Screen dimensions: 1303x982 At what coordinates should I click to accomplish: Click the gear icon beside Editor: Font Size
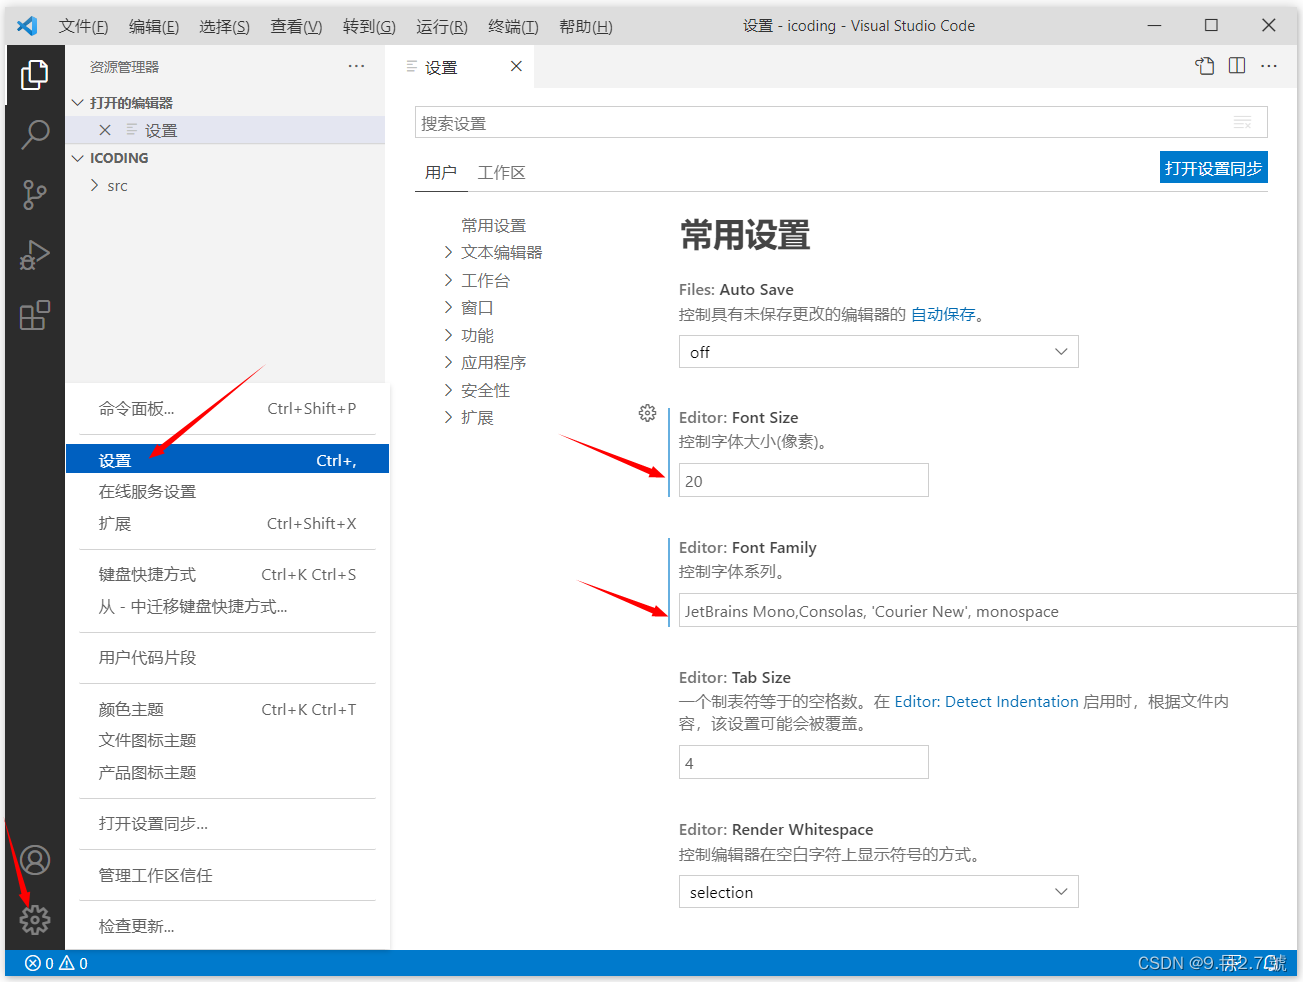click(x=647, y=412)
